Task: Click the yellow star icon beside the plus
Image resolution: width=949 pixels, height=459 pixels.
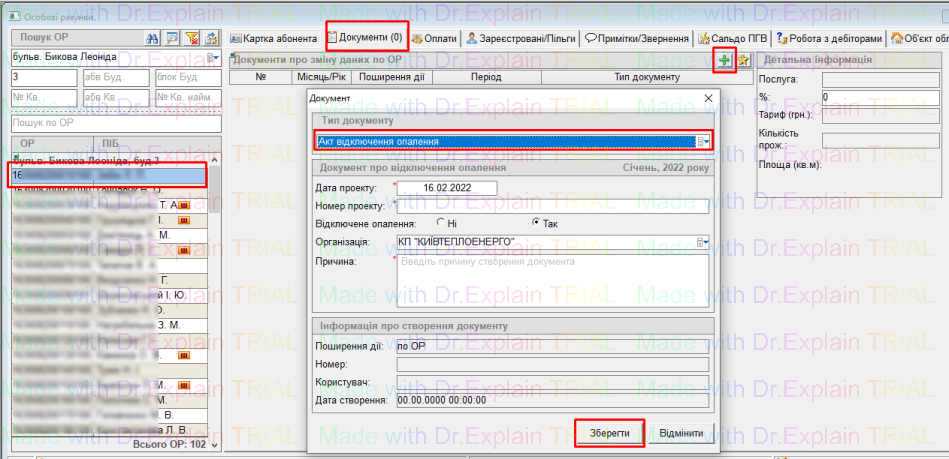Action: [743, 61]
